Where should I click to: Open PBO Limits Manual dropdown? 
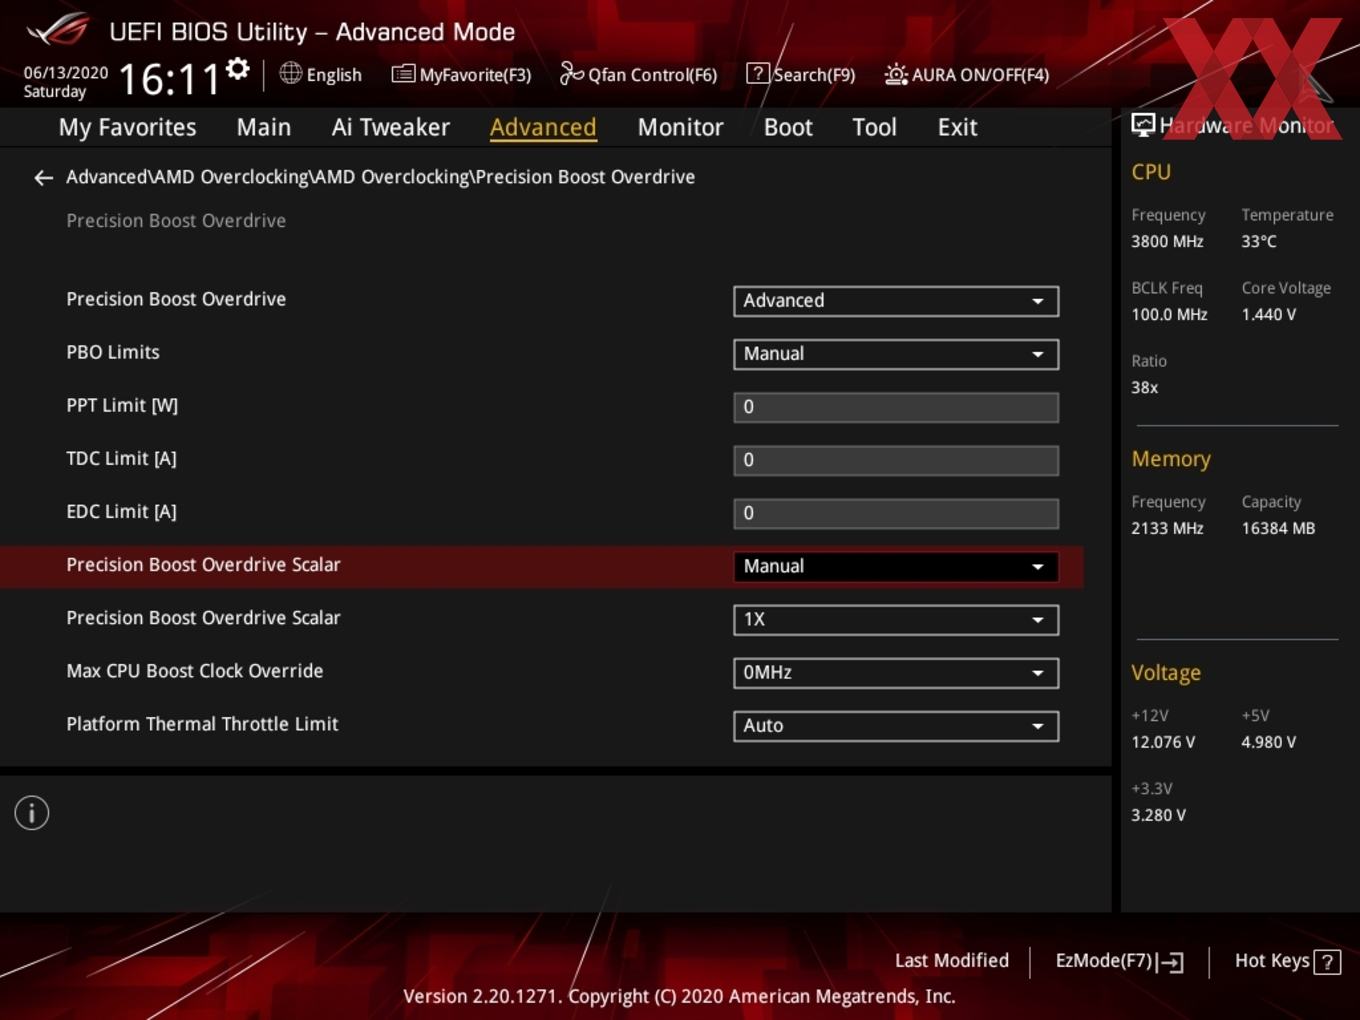click(896, 354)
